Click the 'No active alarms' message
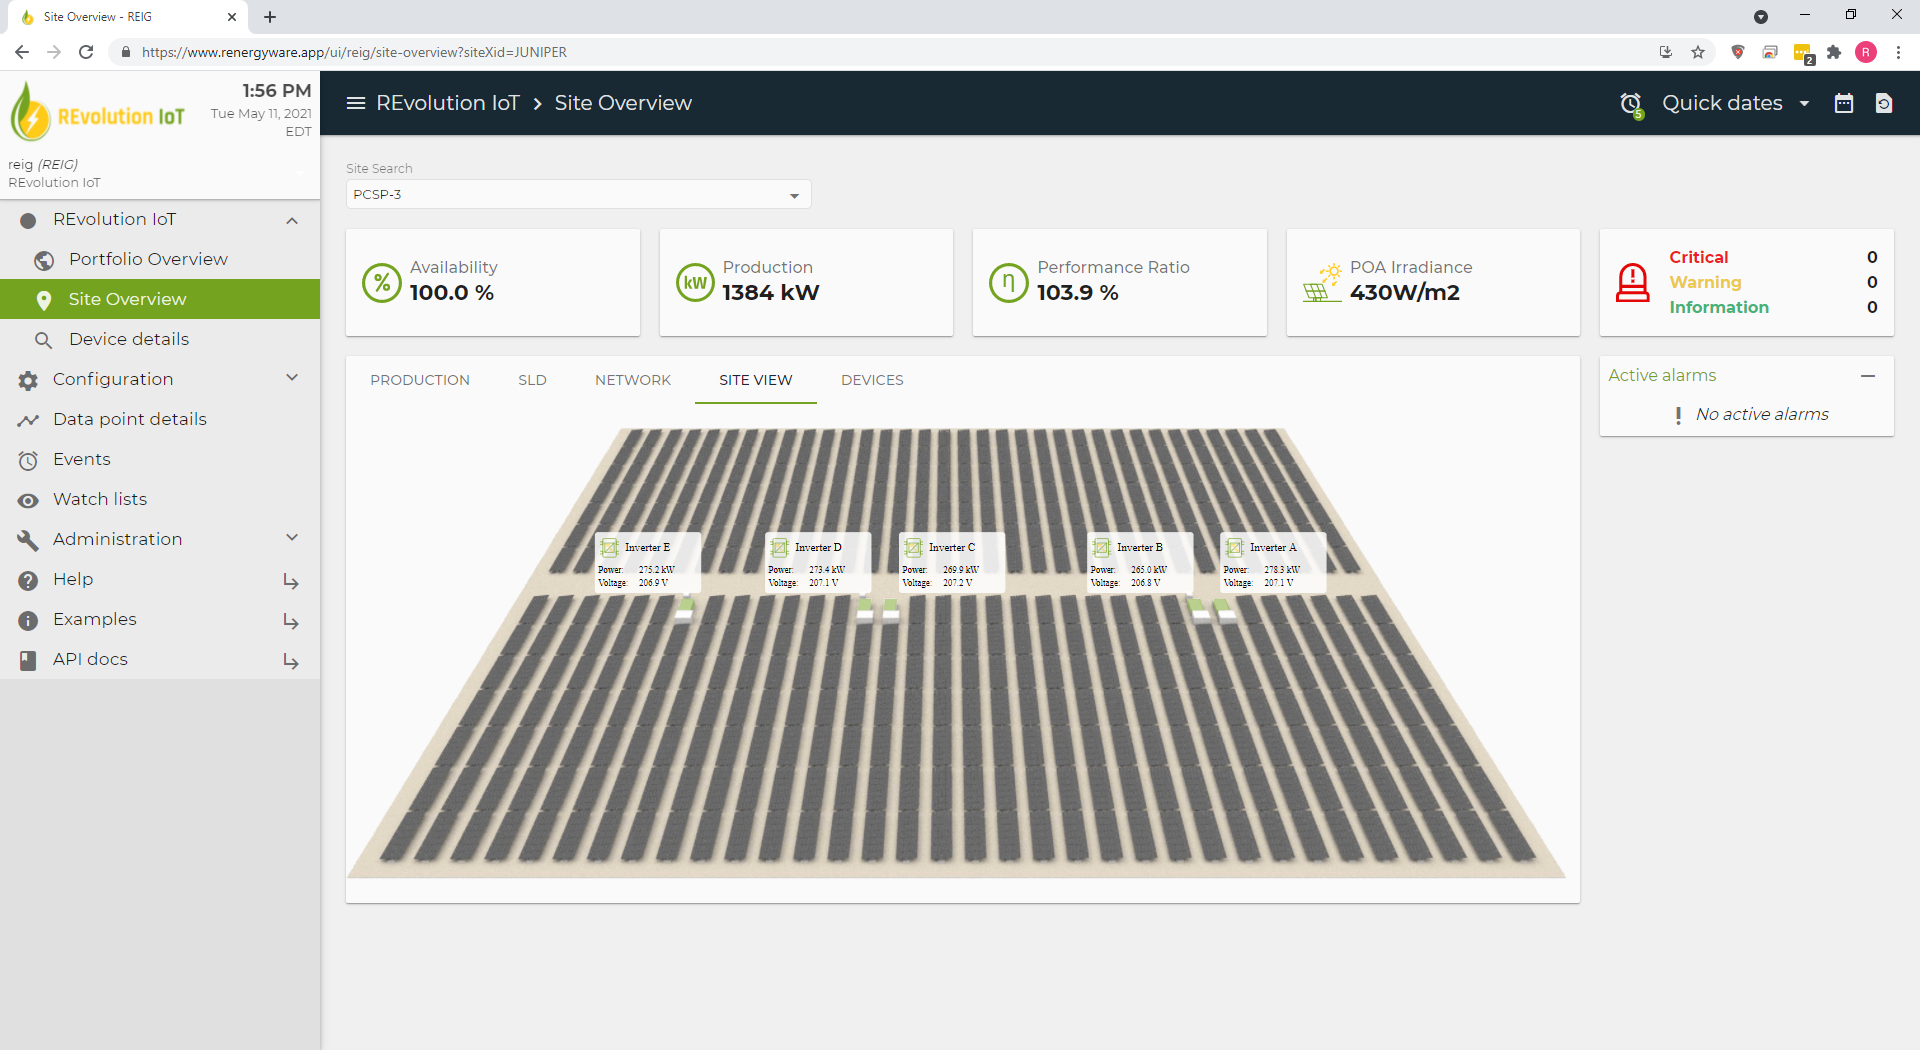 tap(1762, 414)
